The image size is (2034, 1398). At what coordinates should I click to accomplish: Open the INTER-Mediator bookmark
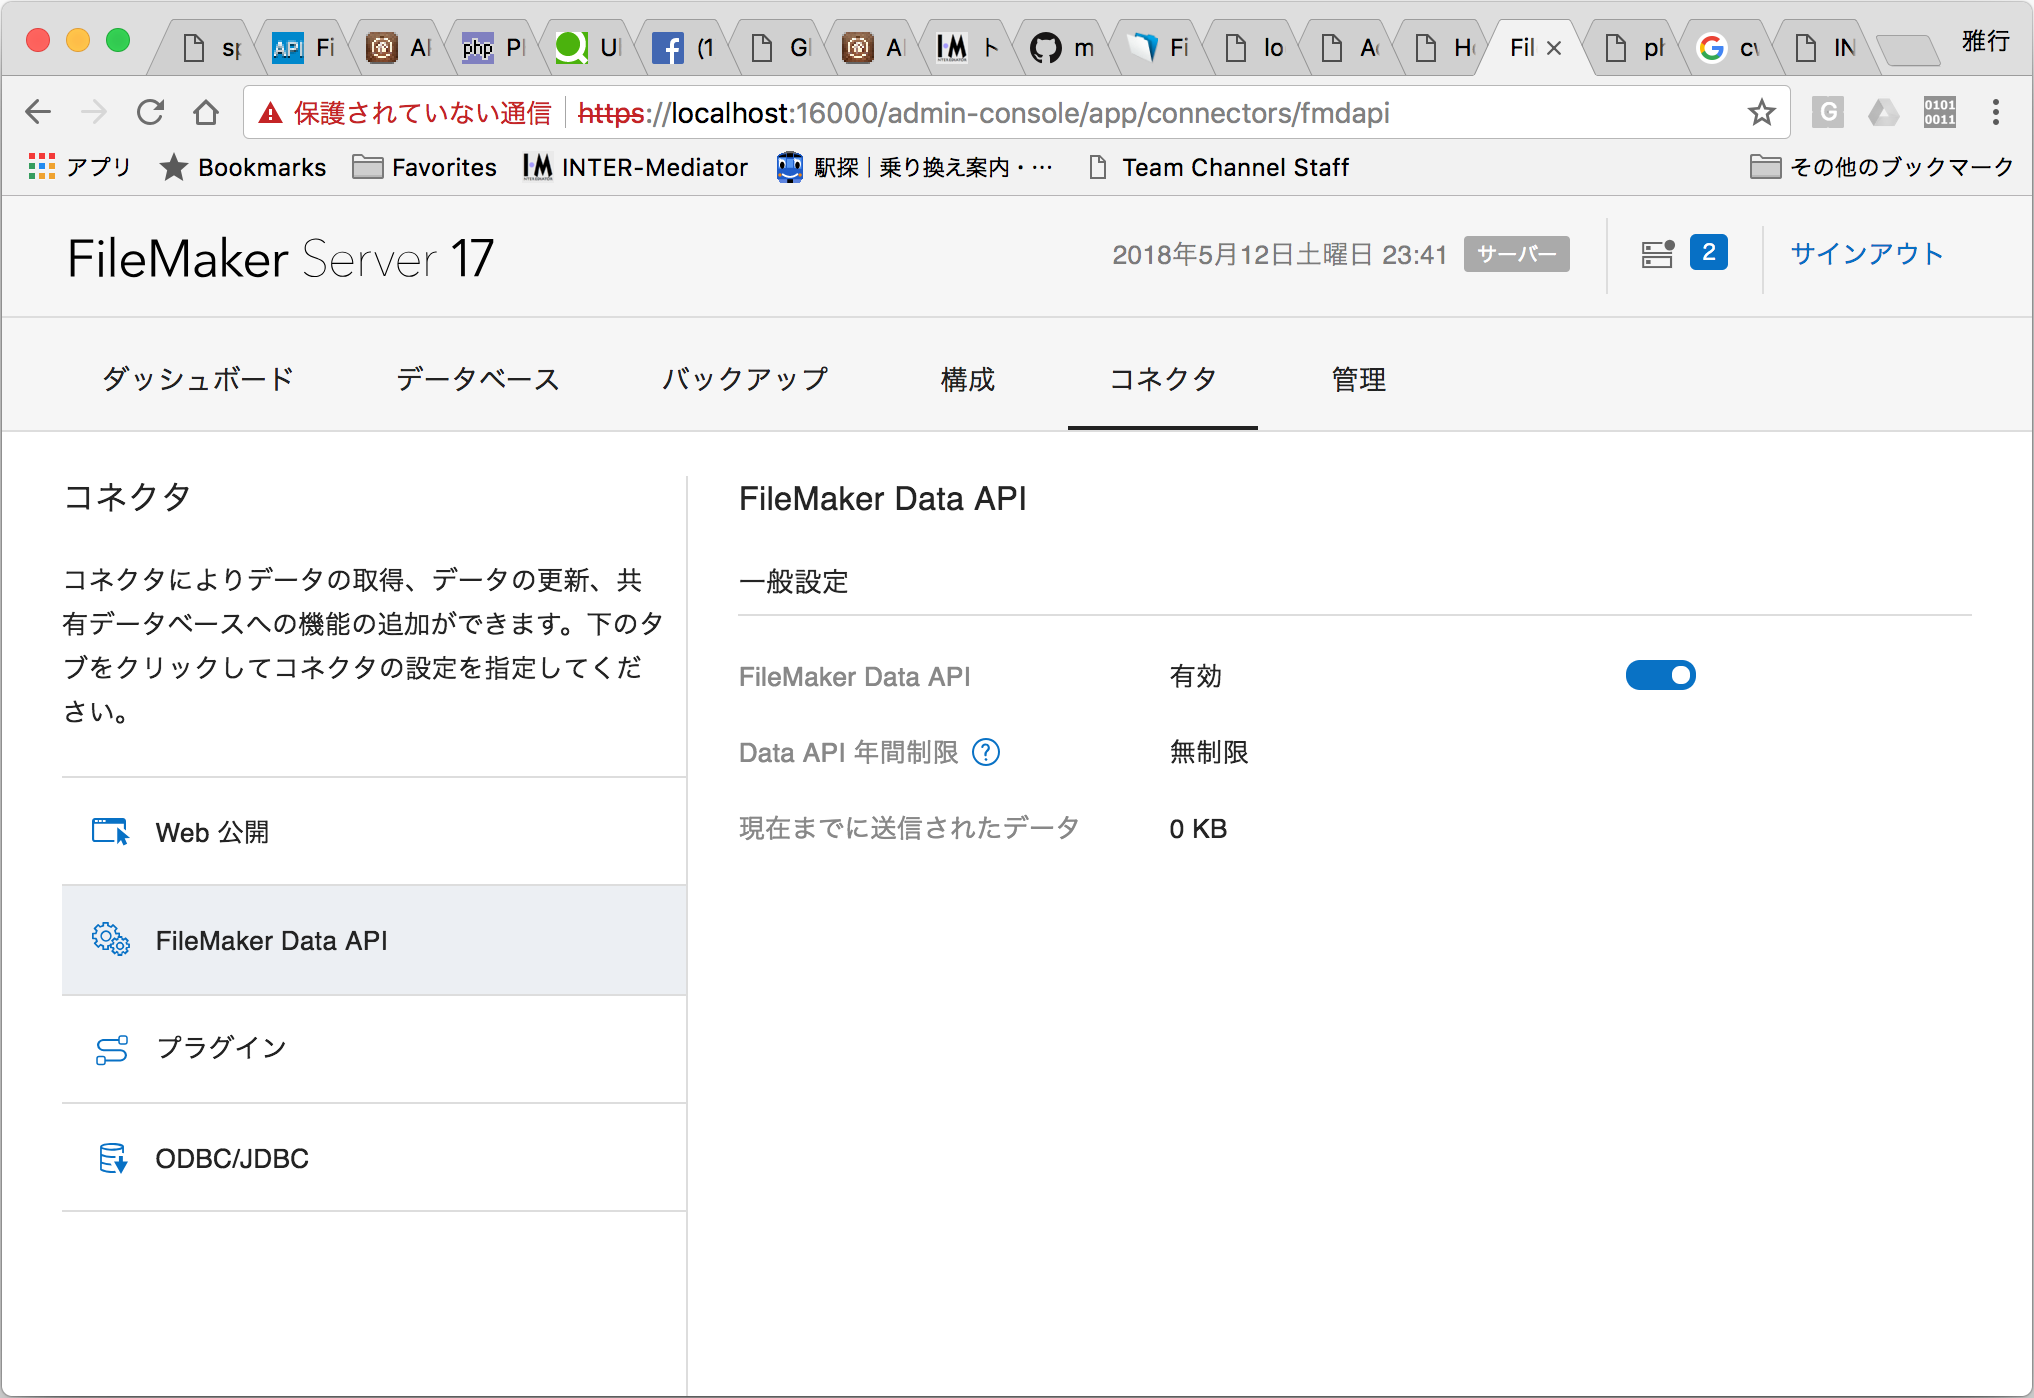[x=636, y=167]
